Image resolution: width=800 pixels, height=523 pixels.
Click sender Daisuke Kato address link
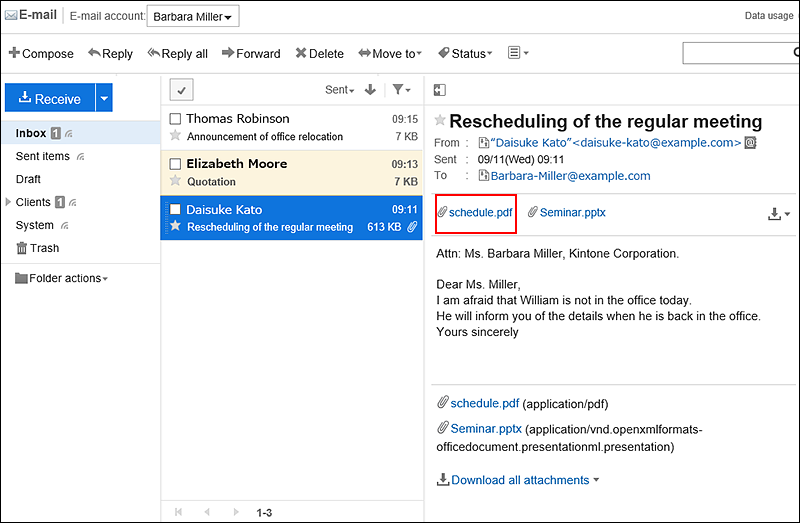click(x=616, y=143)
